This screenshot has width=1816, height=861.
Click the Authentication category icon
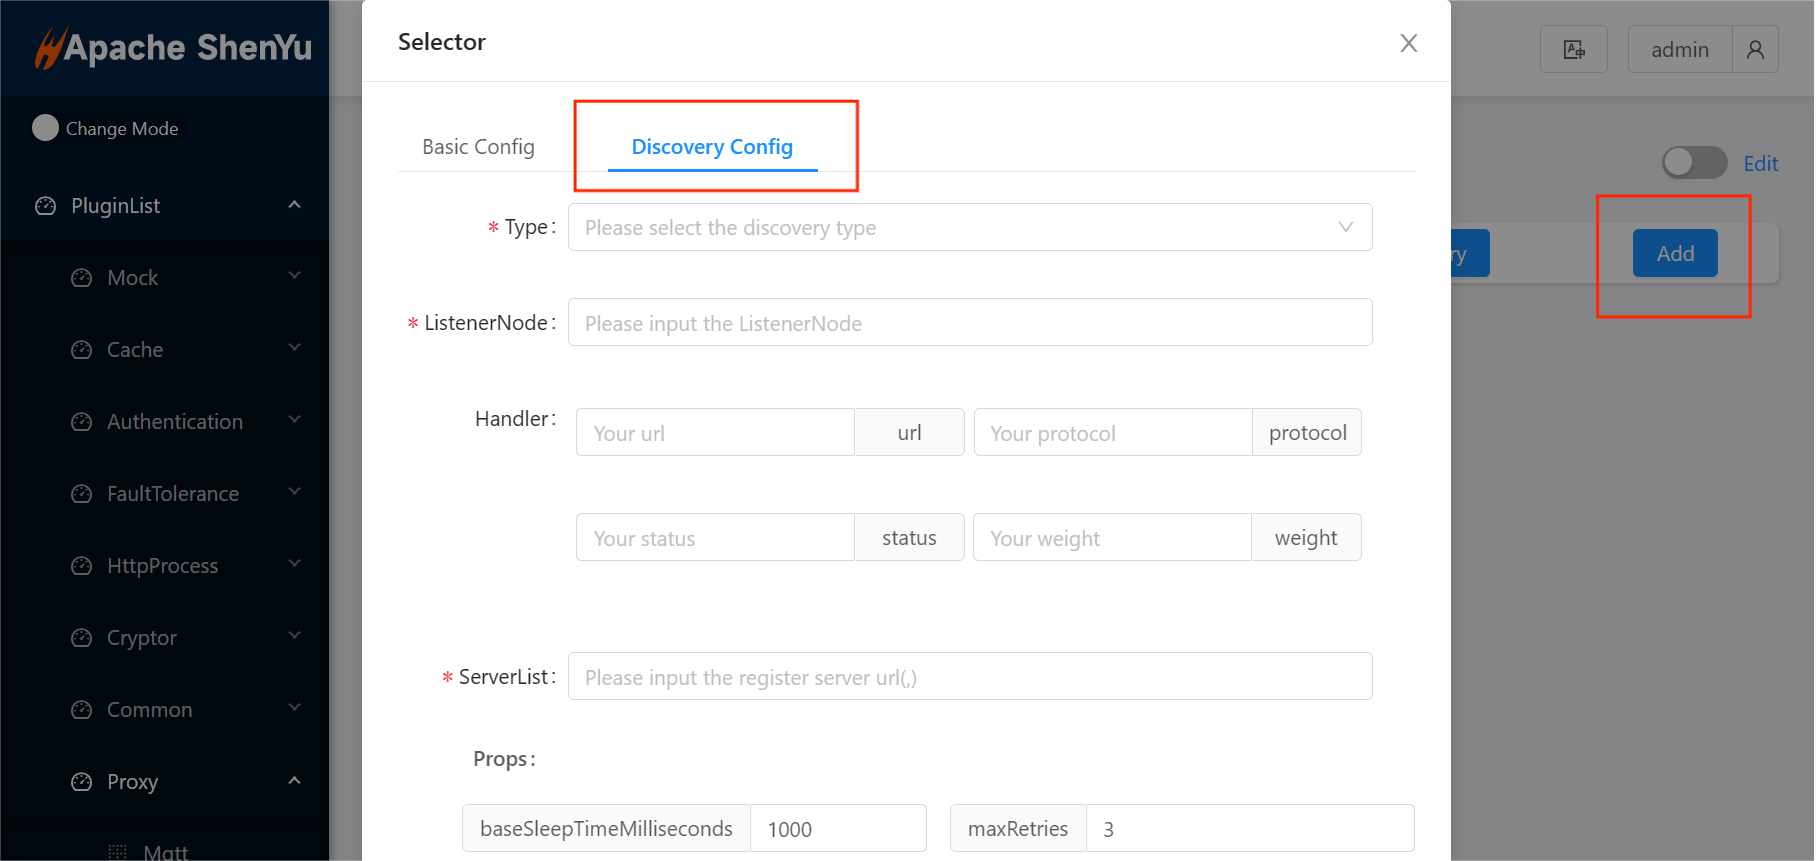pyautogui.click(x=82, y=422)
